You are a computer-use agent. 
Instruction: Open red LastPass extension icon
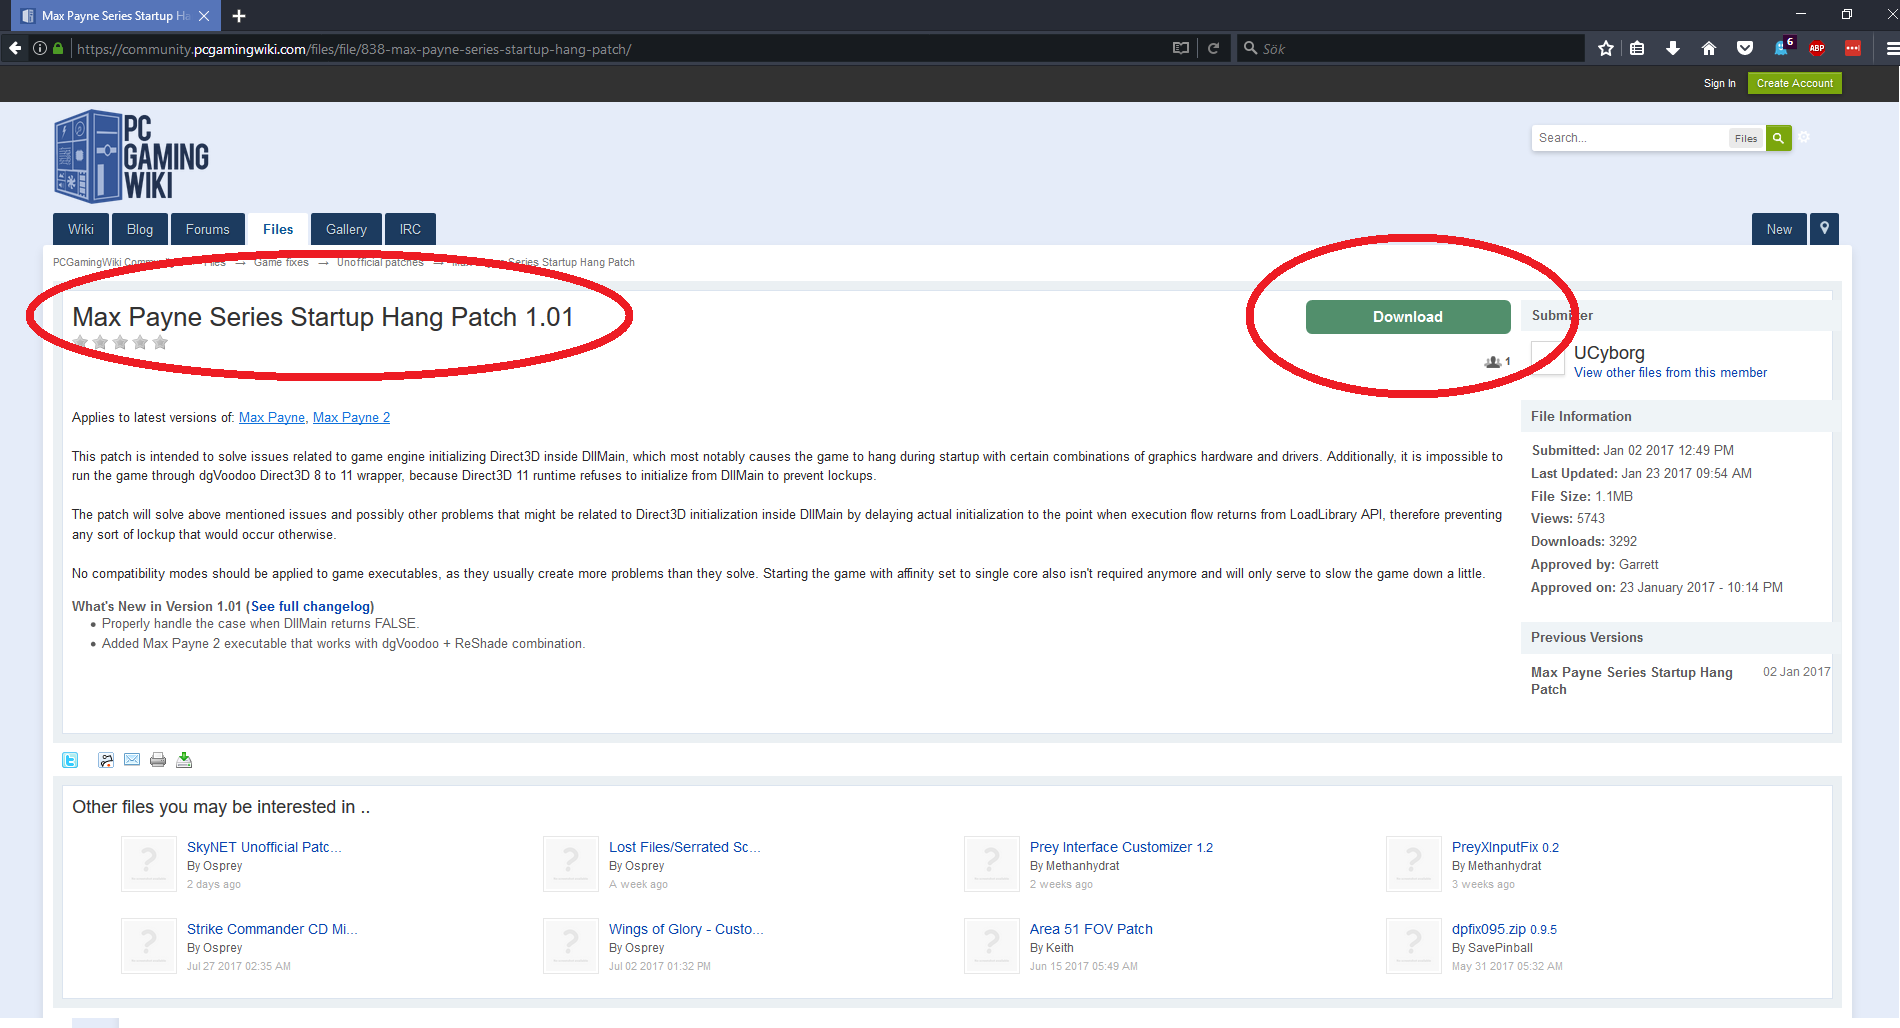(x=1853, y=48)
